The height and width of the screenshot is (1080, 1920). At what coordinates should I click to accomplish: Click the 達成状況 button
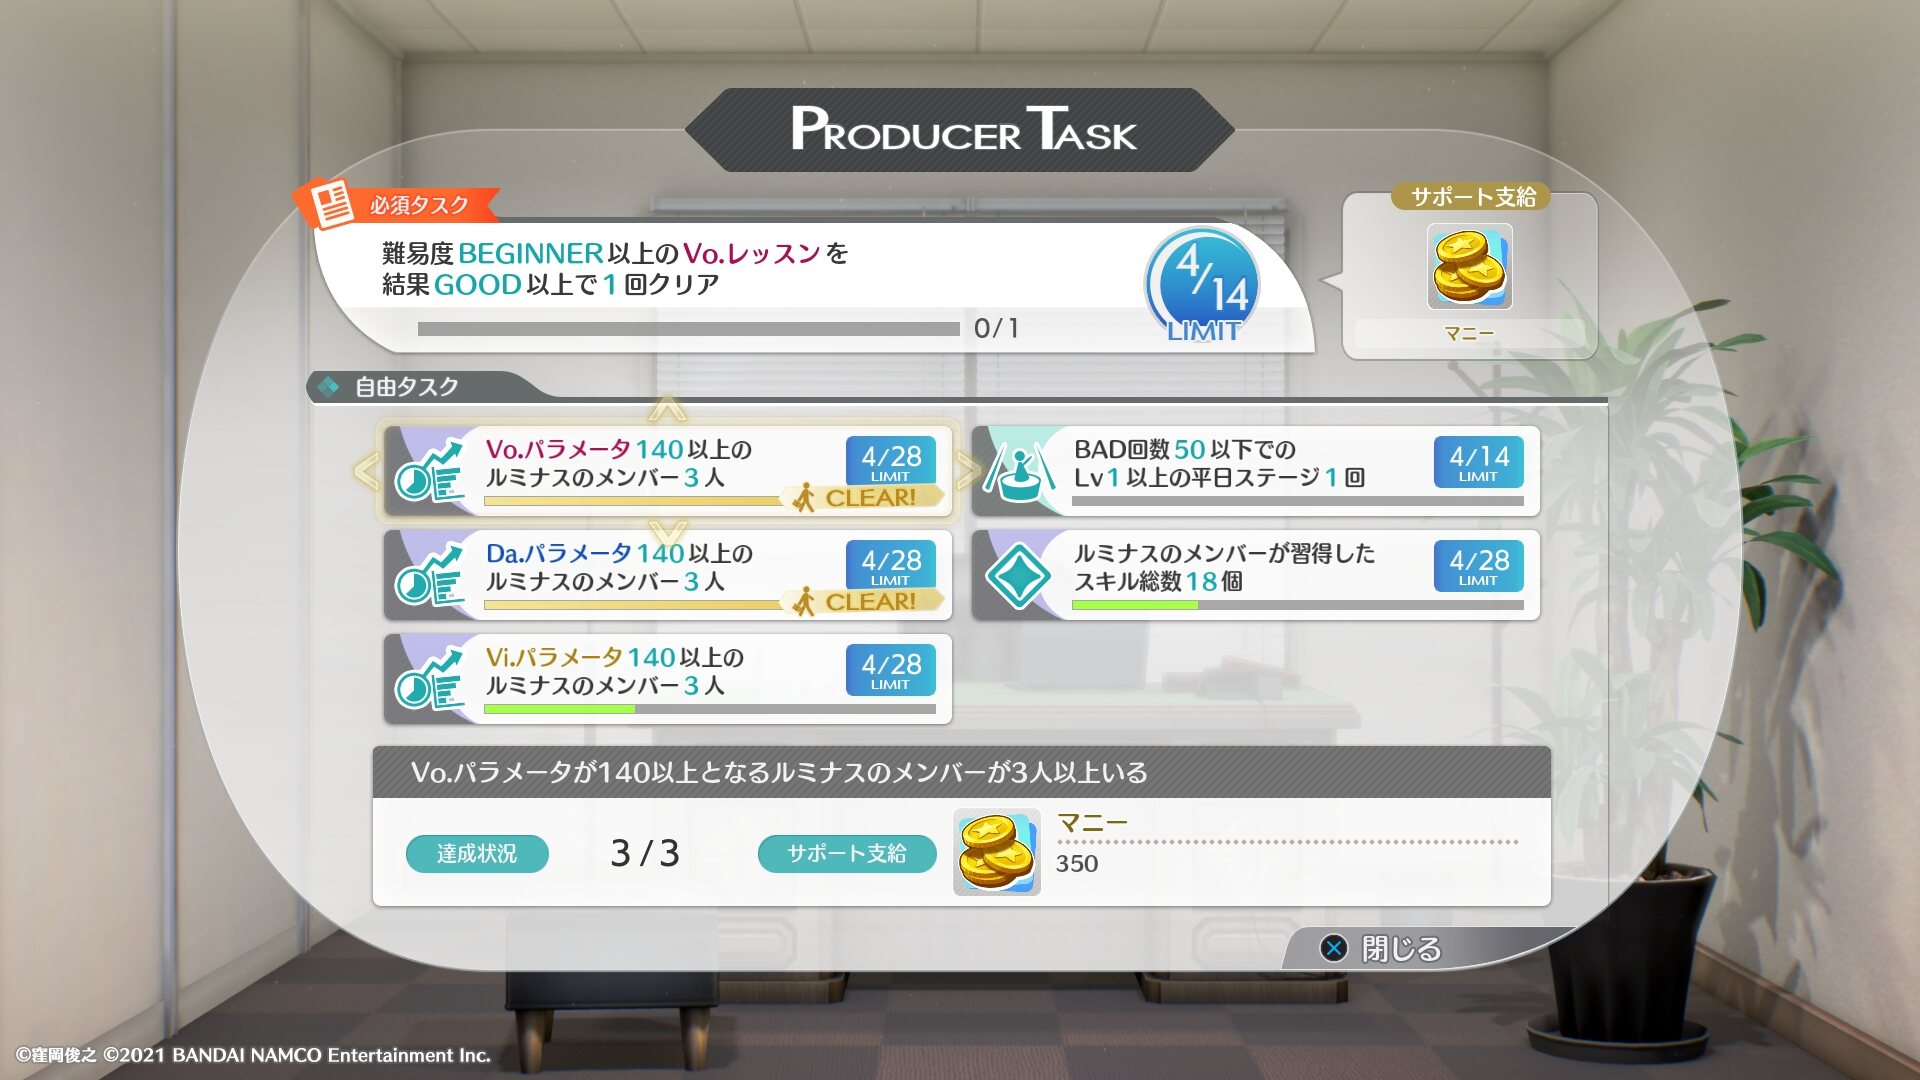tap(477, 853)
